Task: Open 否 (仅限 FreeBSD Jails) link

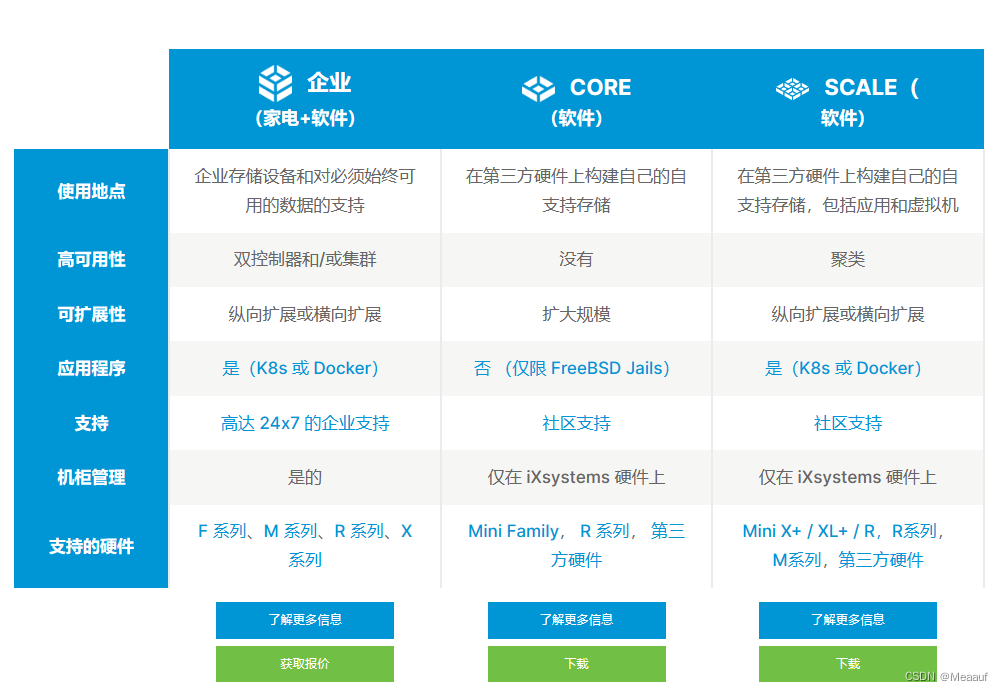Action: coord(571,369)
